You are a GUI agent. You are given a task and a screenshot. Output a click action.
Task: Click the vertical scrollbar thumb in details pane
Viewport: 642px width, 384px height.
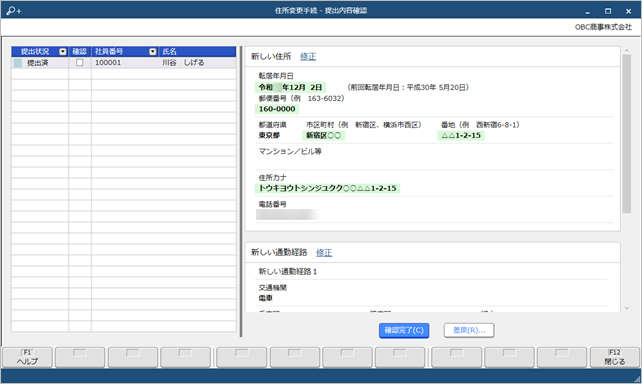click(626, 134)
